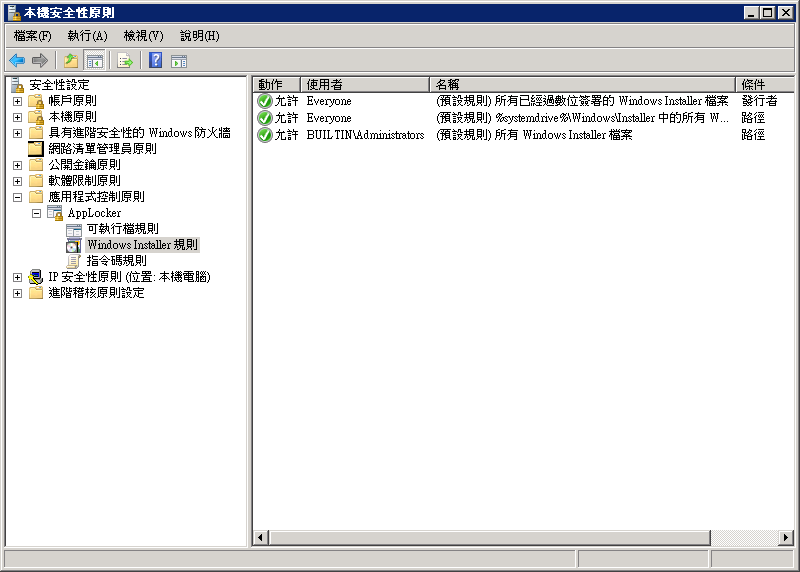The height and width of the screenshot is (572, 800).
Task: Click the horizontal scrollbar right arrow
Action: pyautogui.click(x=786, y=537)
